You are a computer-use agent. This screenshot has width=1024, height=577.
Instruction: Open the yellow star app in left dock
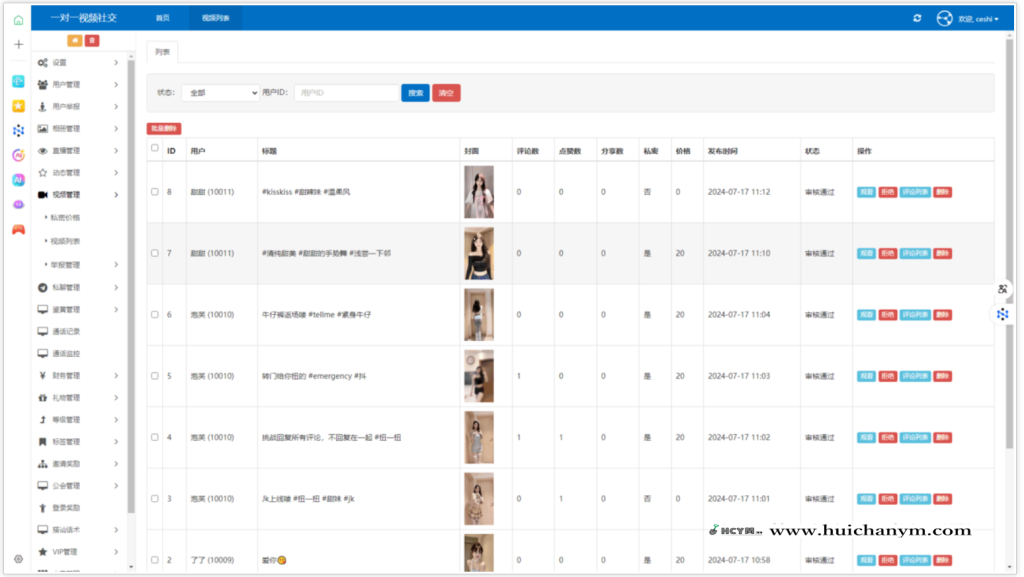click(18, 106)
